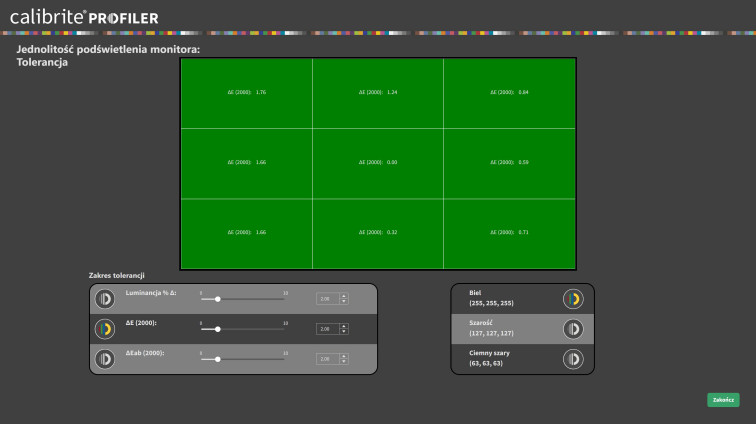The width and height of the screenshot is (756, 424).
Task: Decrease ΔE (2000) value with down arrow
Action: tap(344, 331)
